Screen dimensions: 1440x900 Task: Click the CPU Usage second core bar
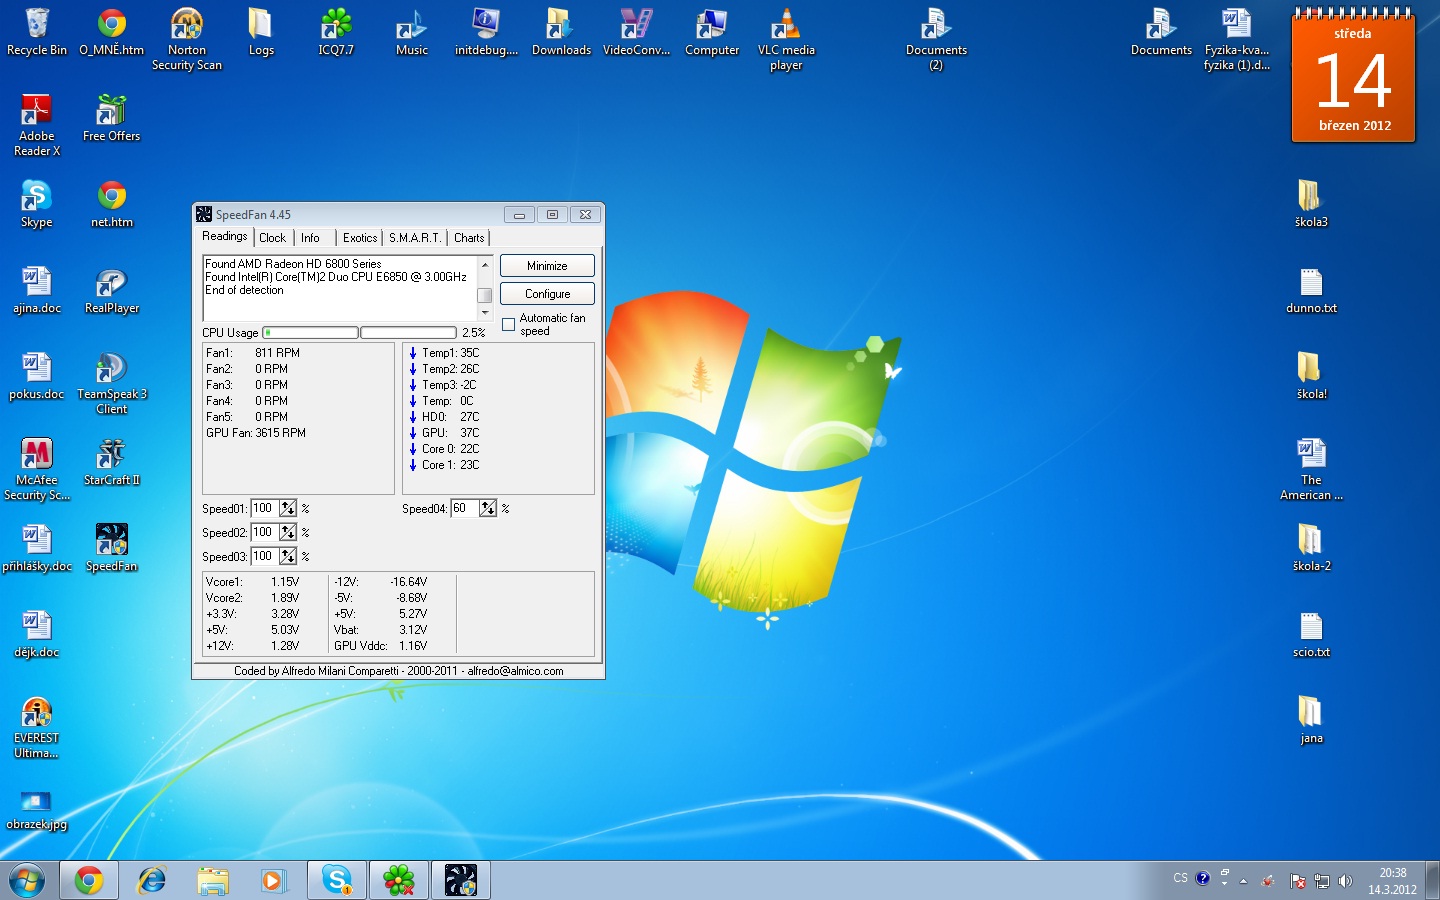[408, 332]
